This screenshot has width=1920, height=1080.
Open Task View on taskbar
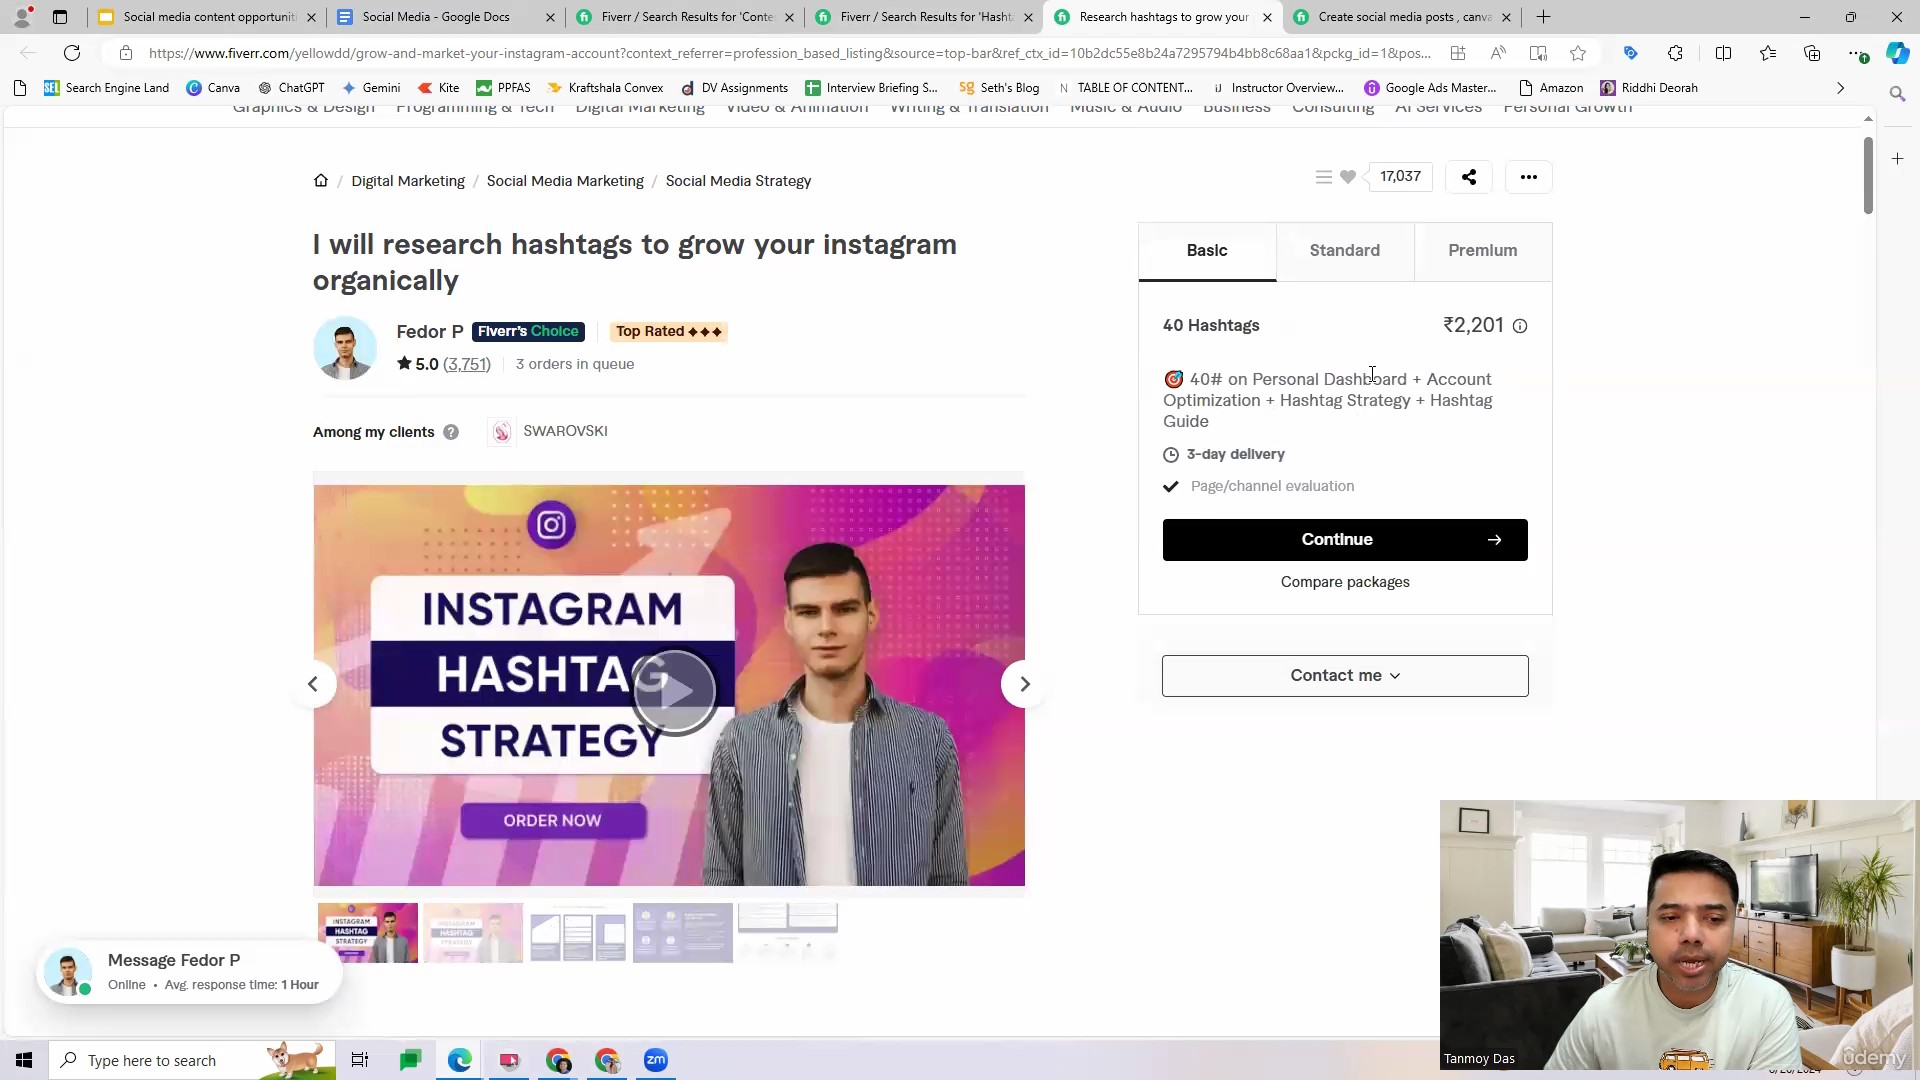point(360,1060)
